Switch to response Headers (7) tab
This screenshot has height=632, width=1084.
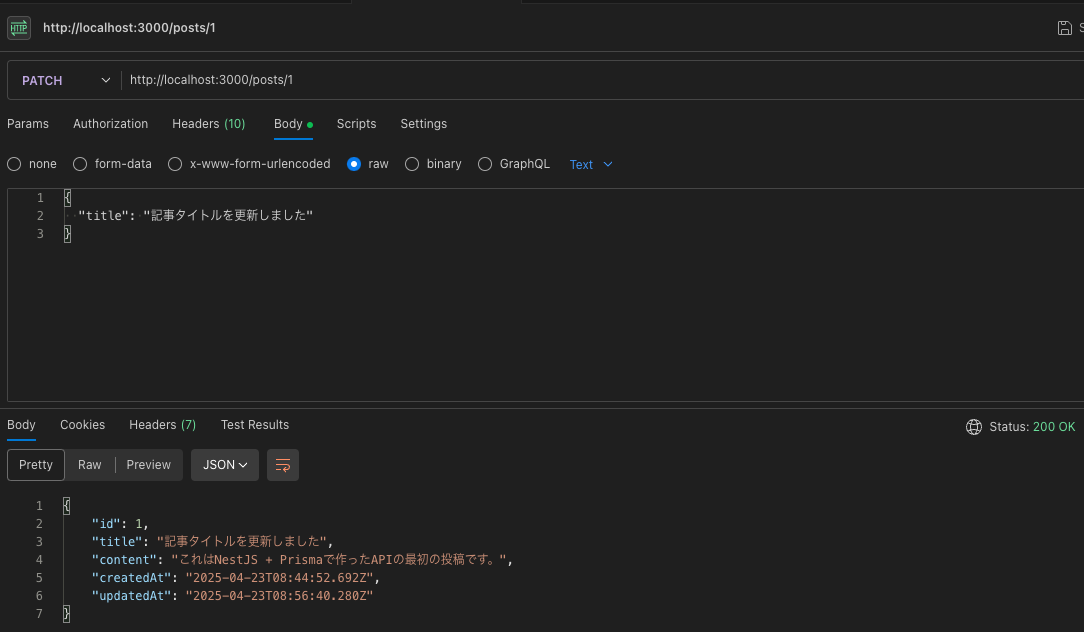coord(162,425)
